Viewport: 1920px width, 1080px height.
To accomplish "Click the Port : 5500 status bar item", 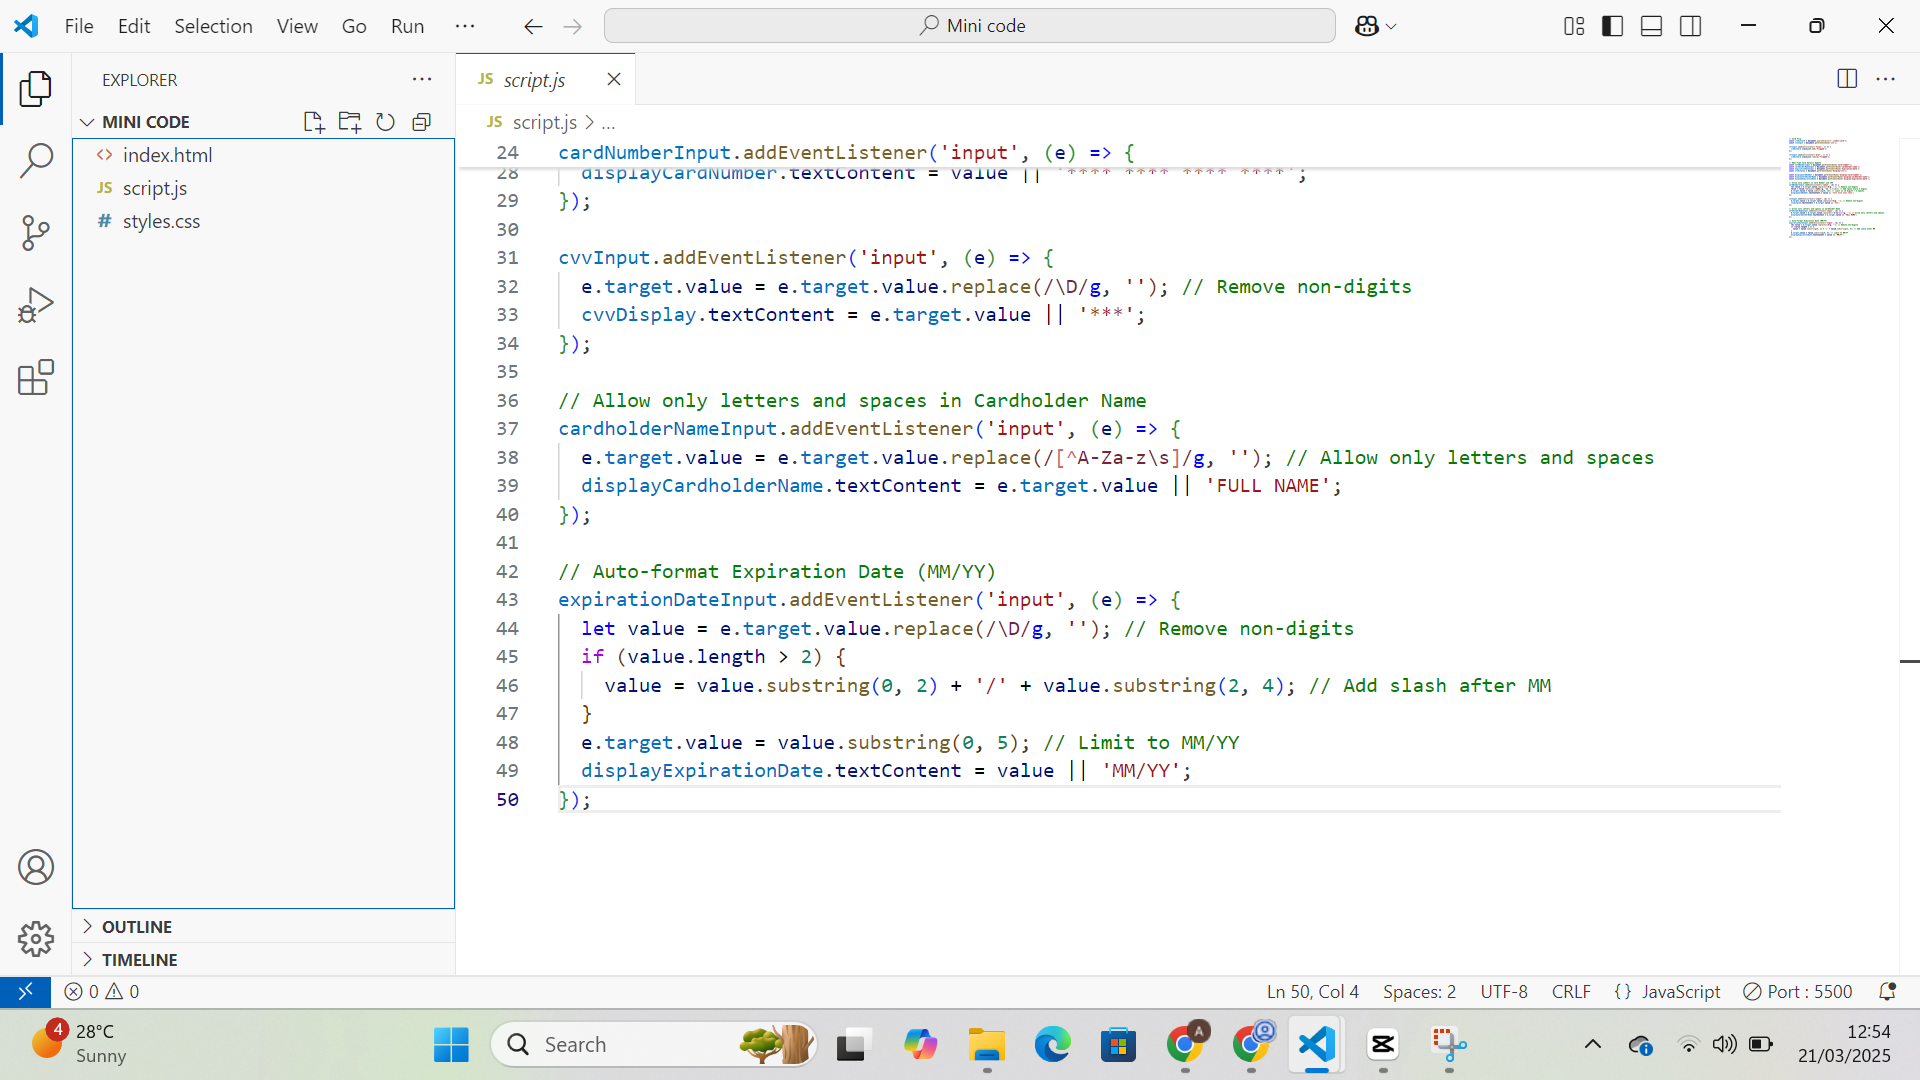I will [1797, 991].
